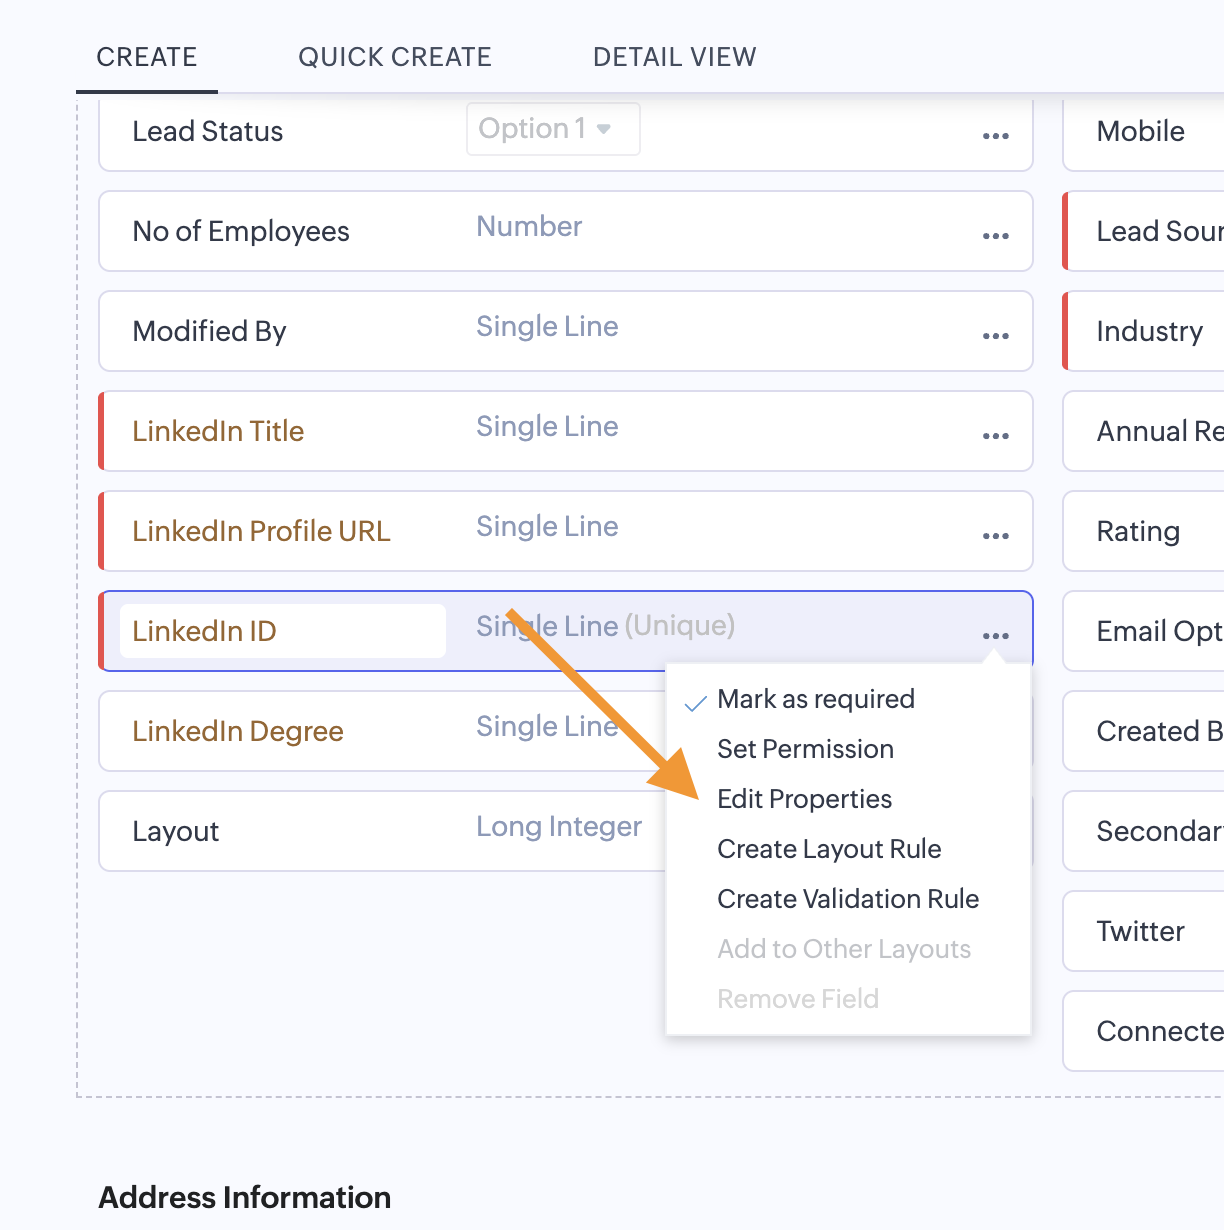
Task: Click the Long Integer type text
Action: (x=559, y=827)
